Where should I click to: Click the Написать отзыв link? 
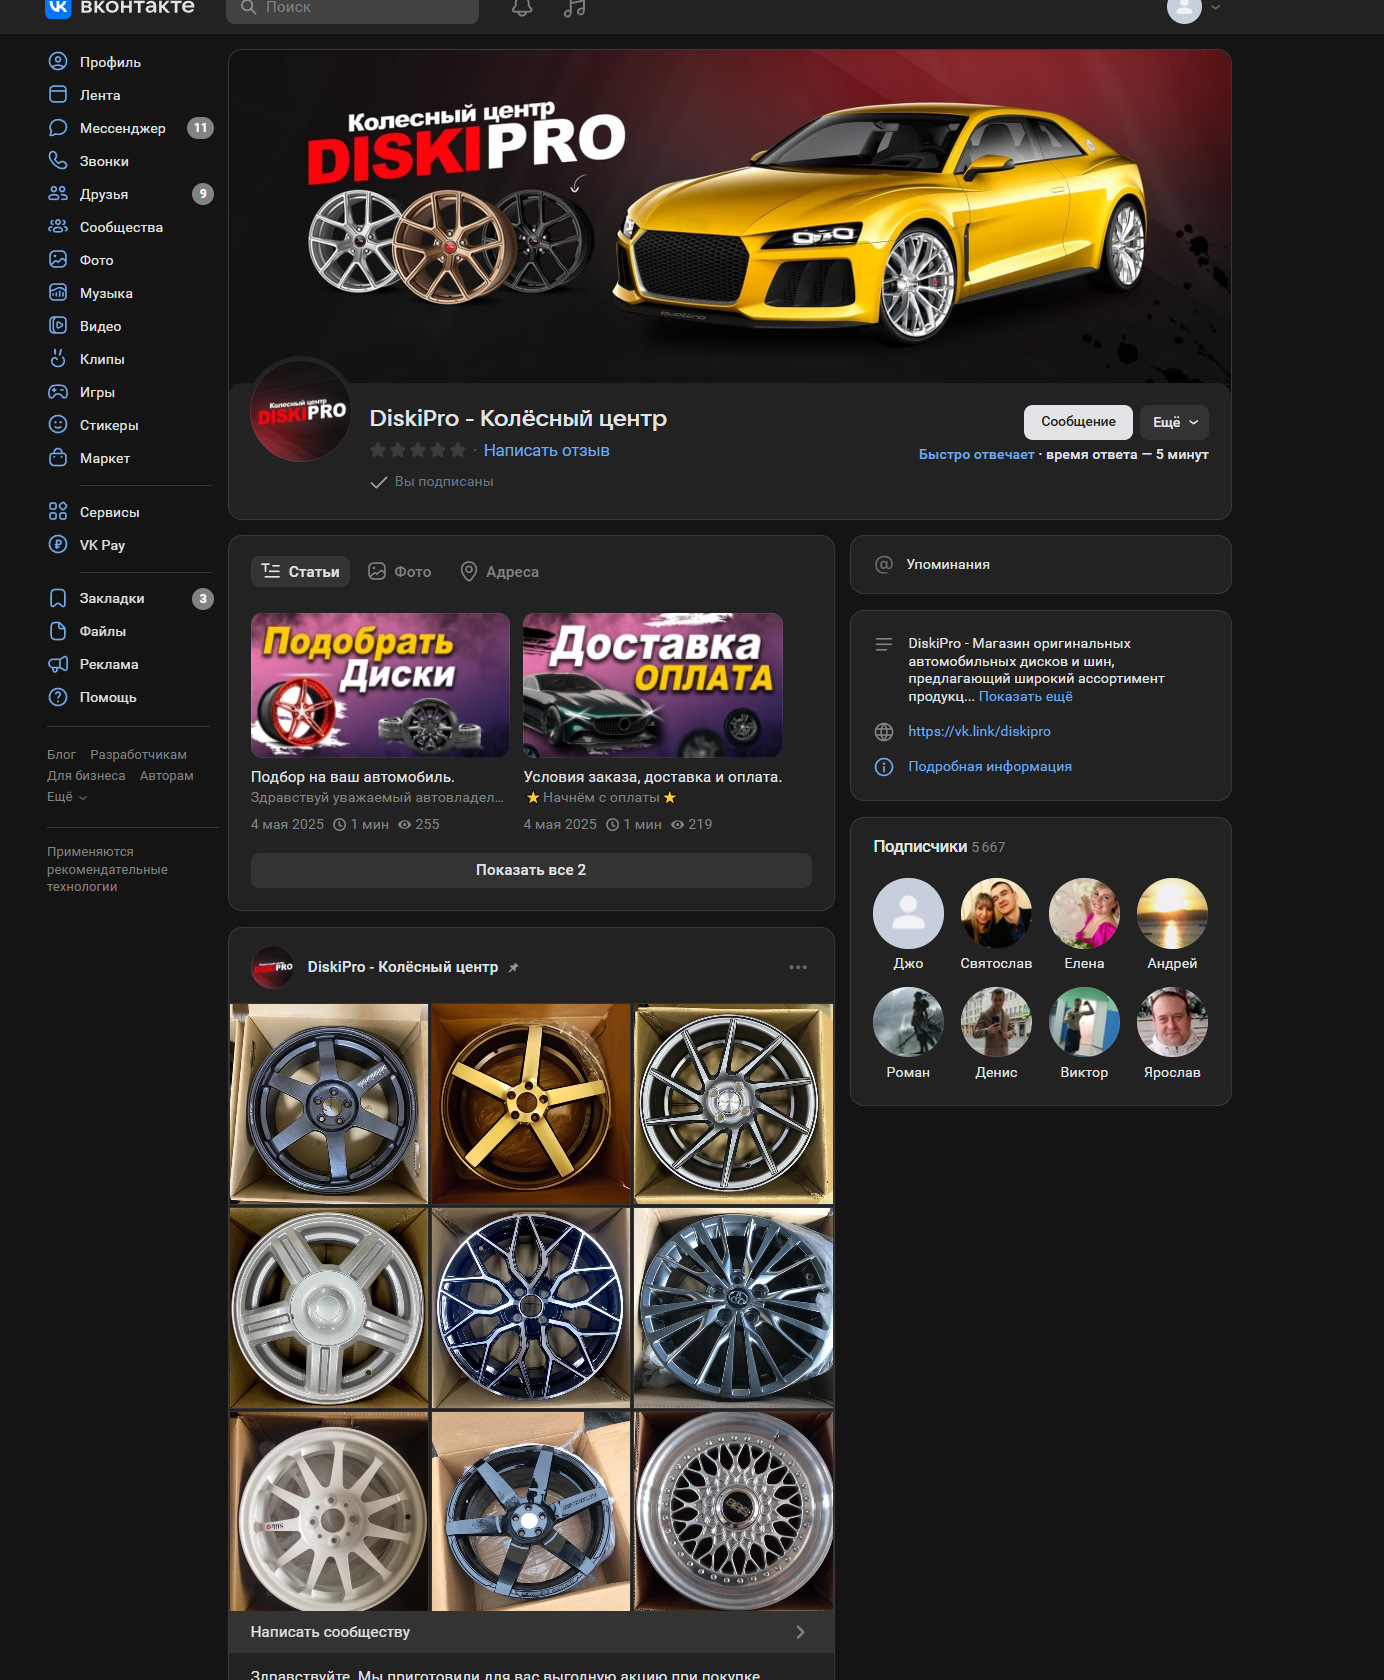[546, 451]
